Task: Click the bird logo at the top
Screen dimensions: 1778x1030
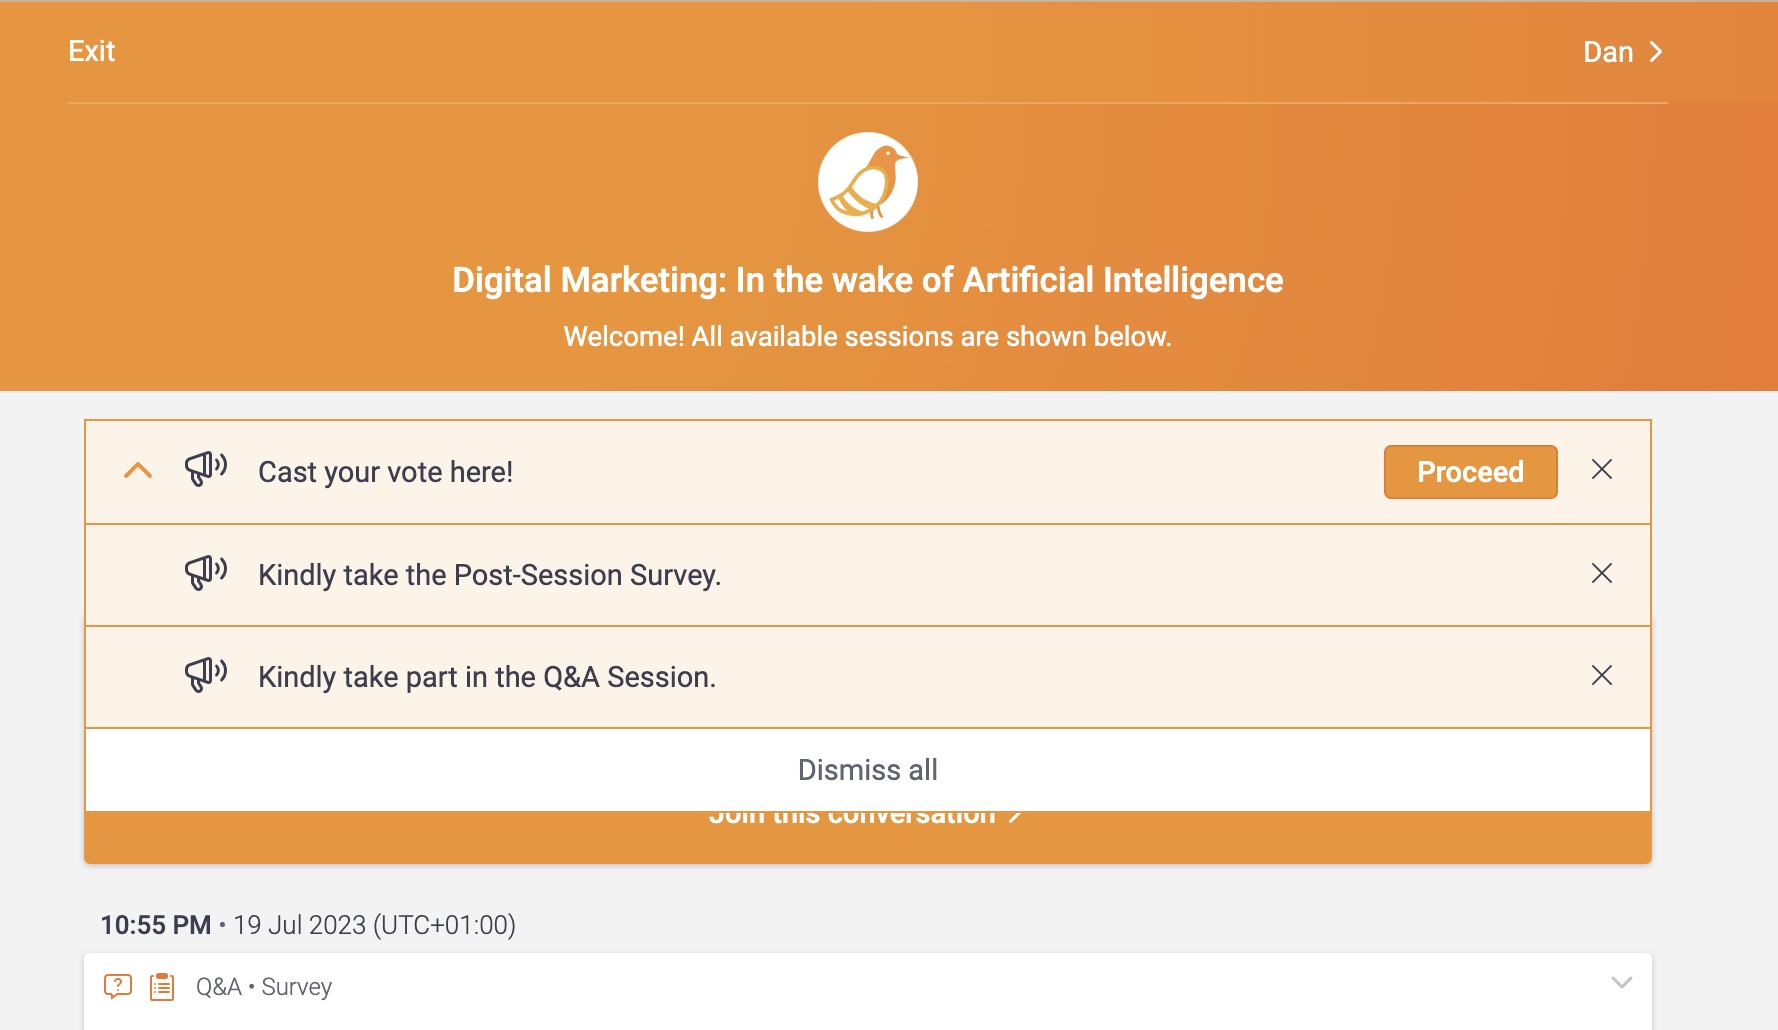Action: pos(867,182)
